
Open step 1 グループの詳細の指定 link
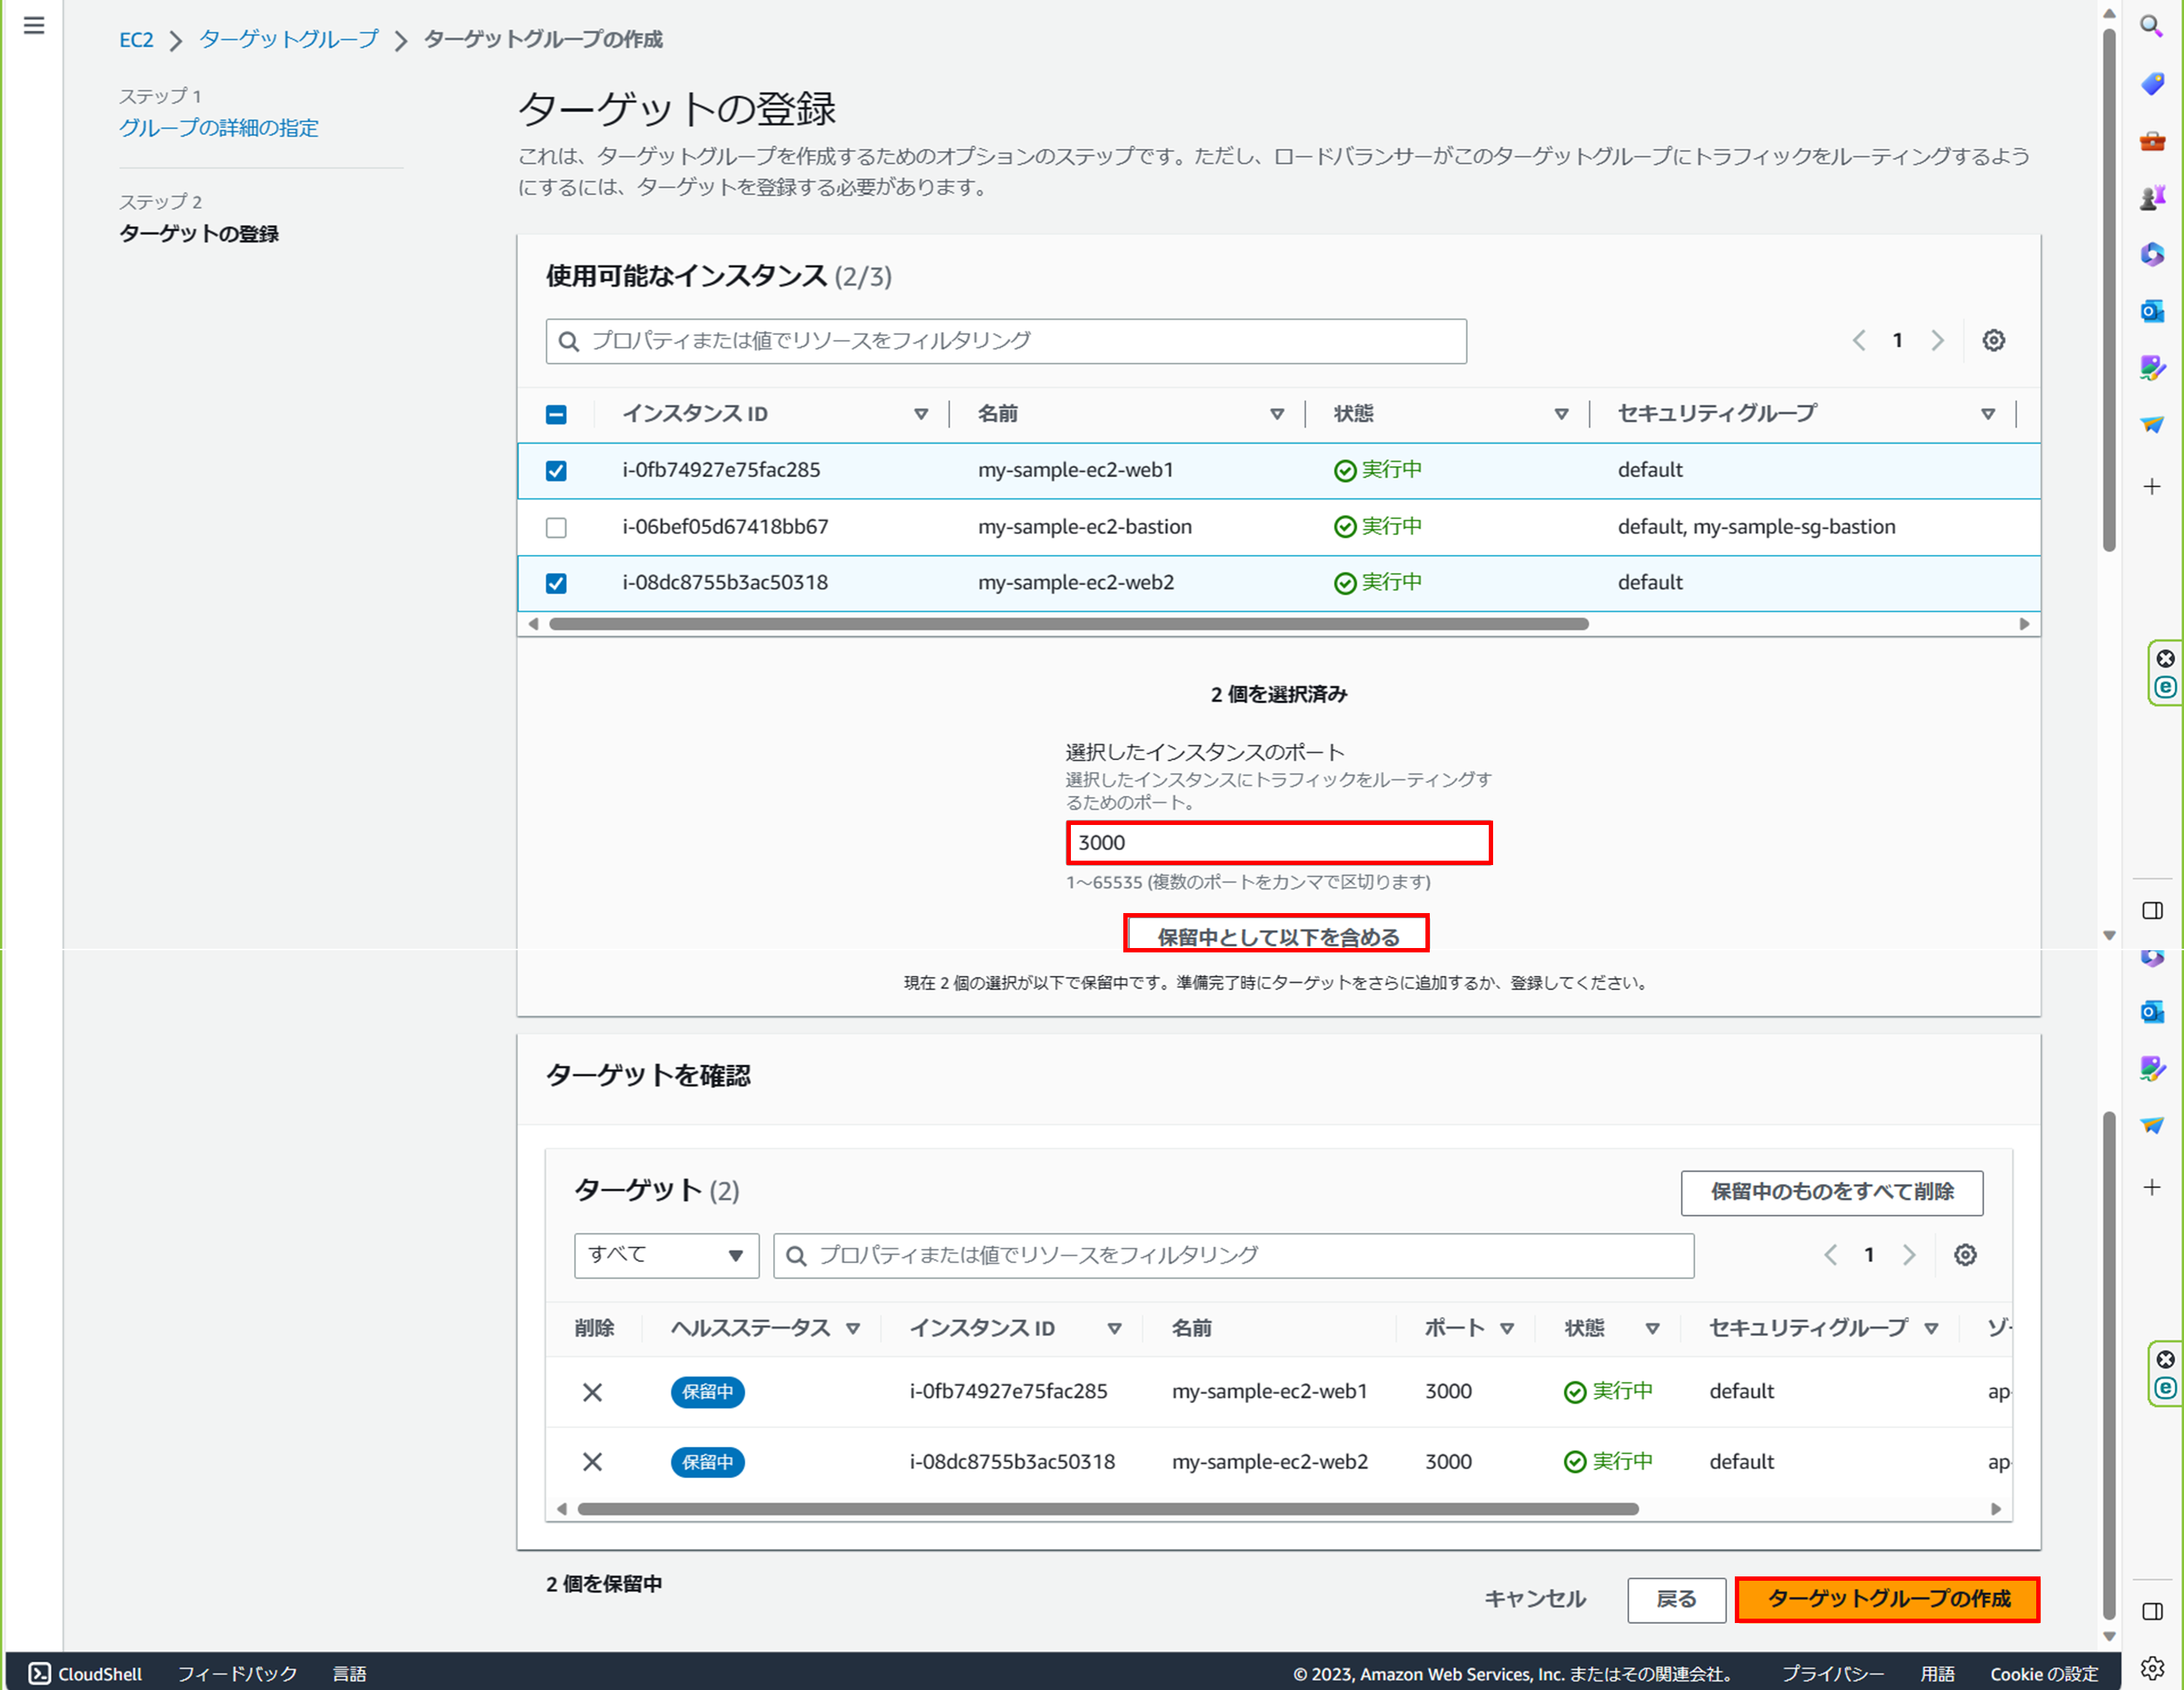tap(218, 128)
